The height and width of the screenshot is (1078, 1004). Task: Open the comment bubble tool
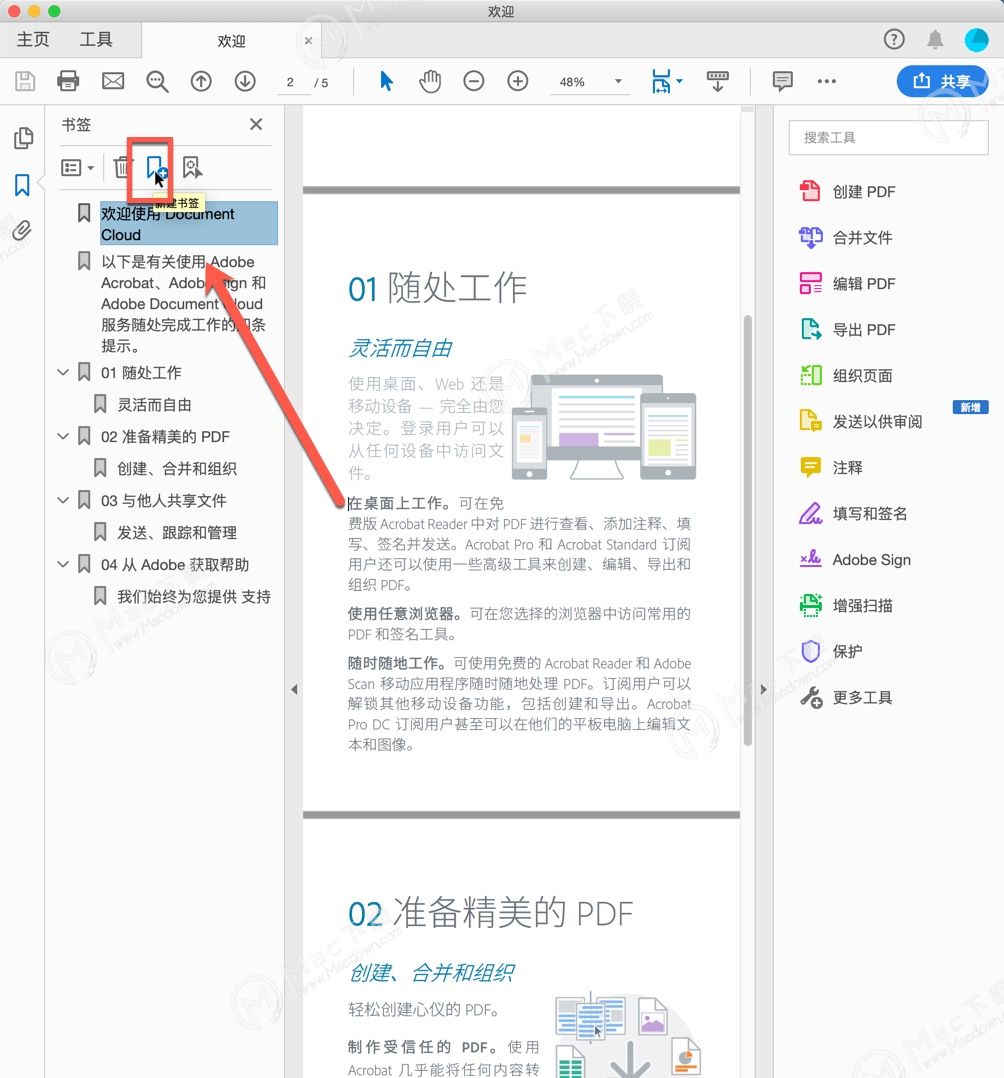tap(783, 81)
